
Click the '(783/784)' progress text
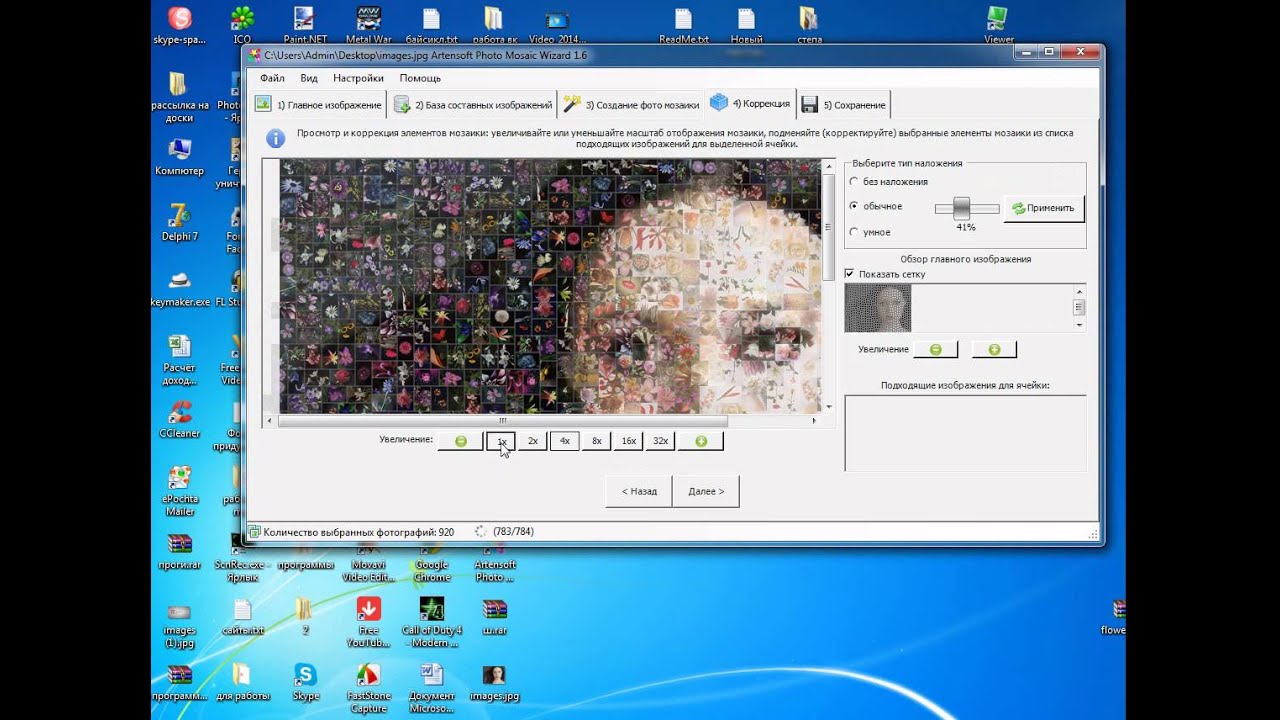(513, 532)
